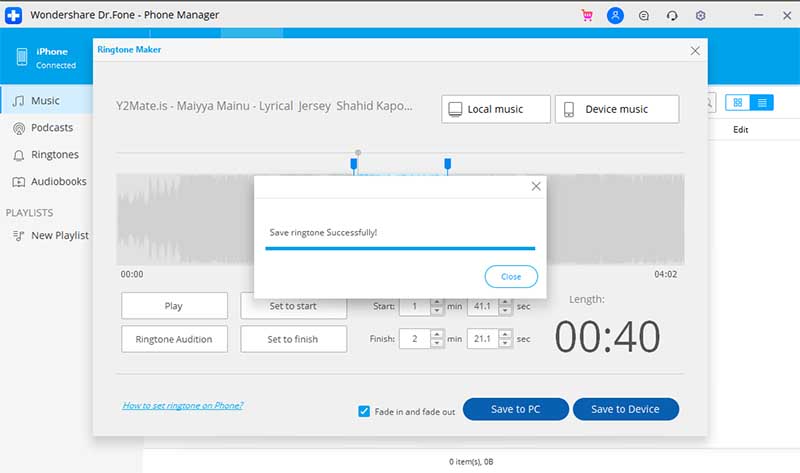Click the left blue trim marker

(354, 164)
